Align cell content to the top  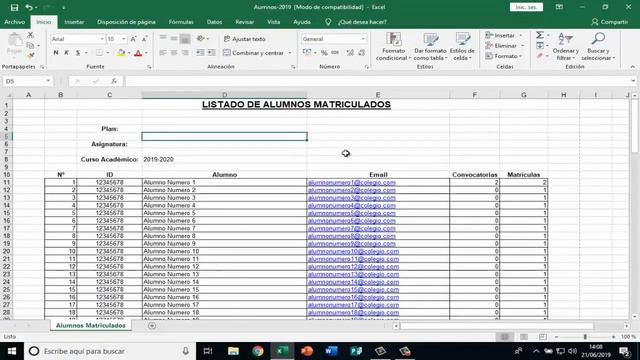tap(163, 39)
